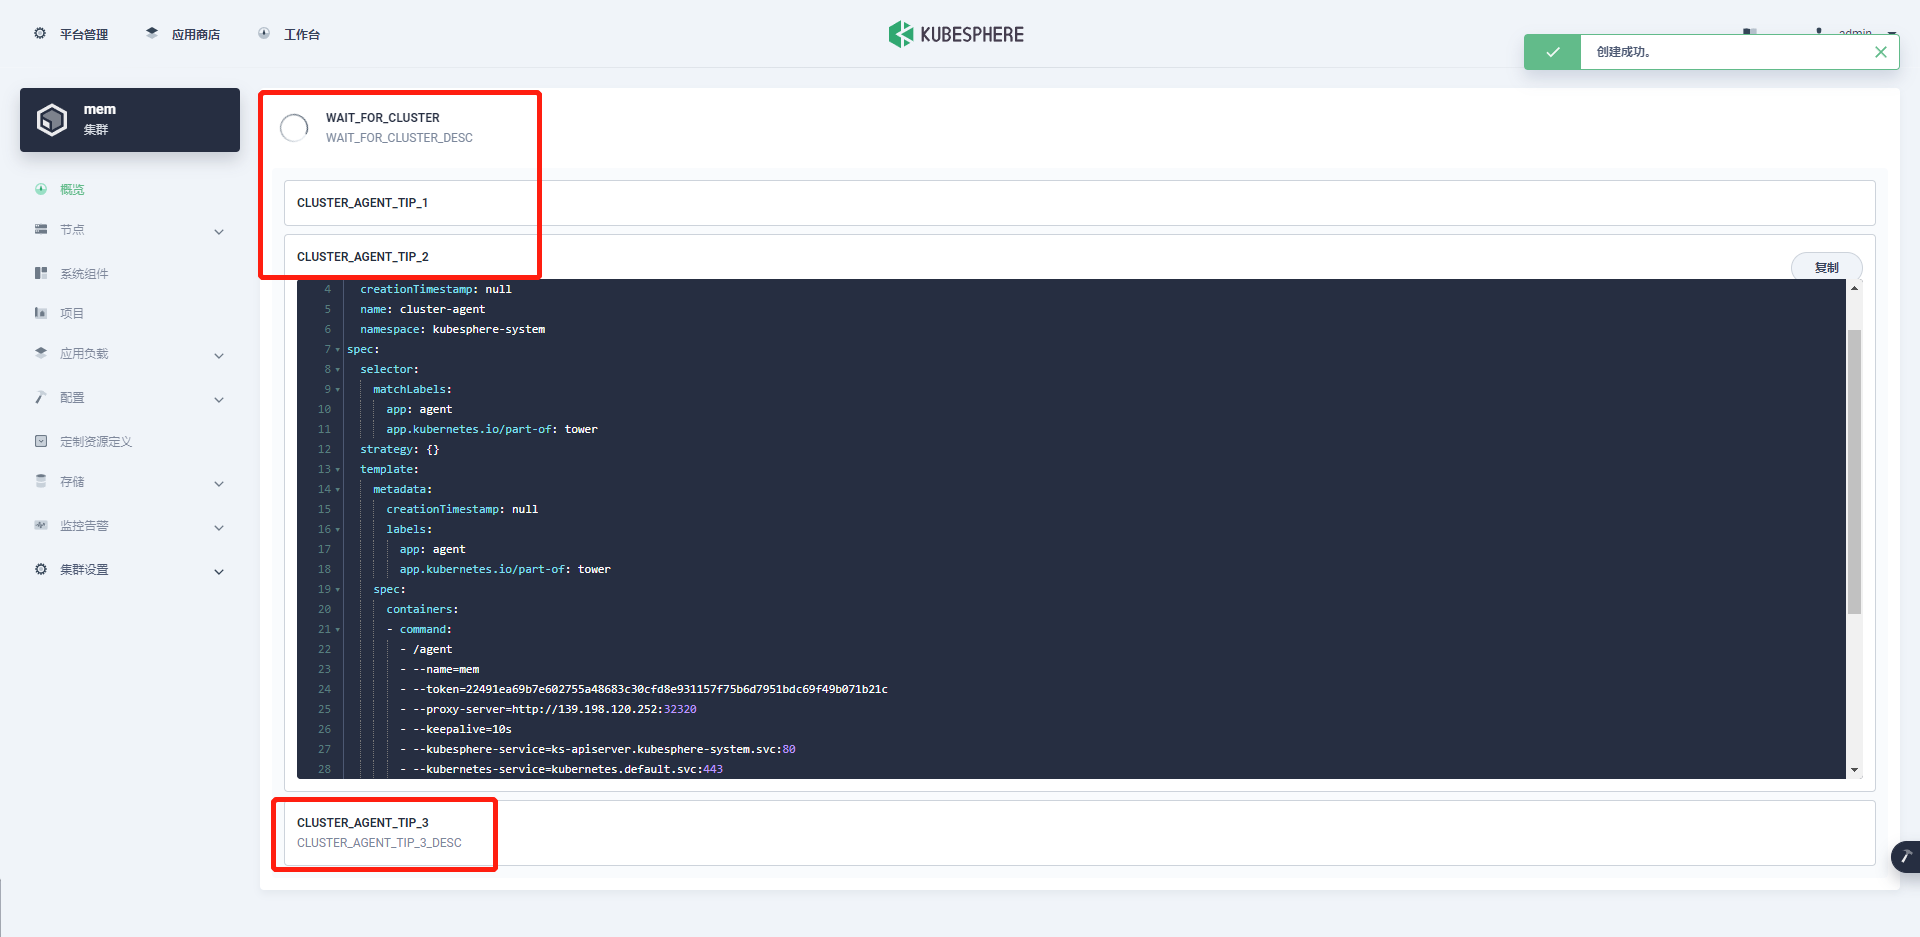Expand the 存储 menu chevron
Viewport: 1920px width, 937px height.
click(219, 484)
